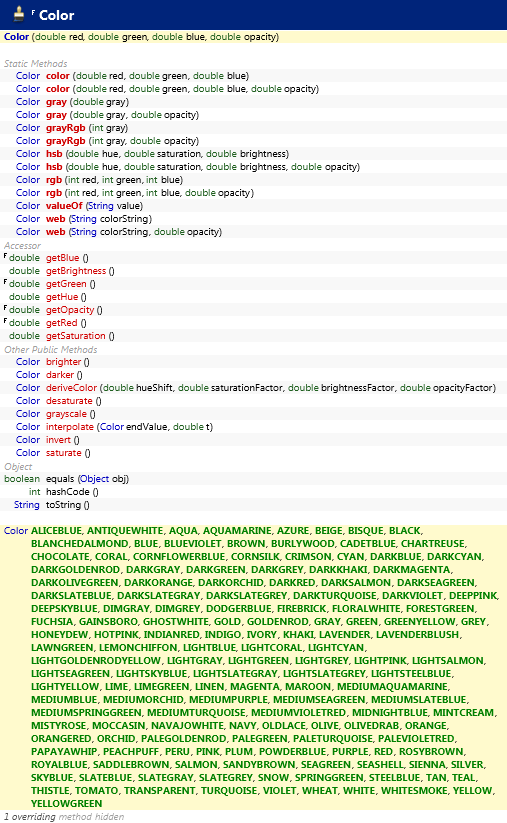The height and width of the screenshot is (823, 507).
Task: Open the desaturate method
Action: tap(69, 400)
